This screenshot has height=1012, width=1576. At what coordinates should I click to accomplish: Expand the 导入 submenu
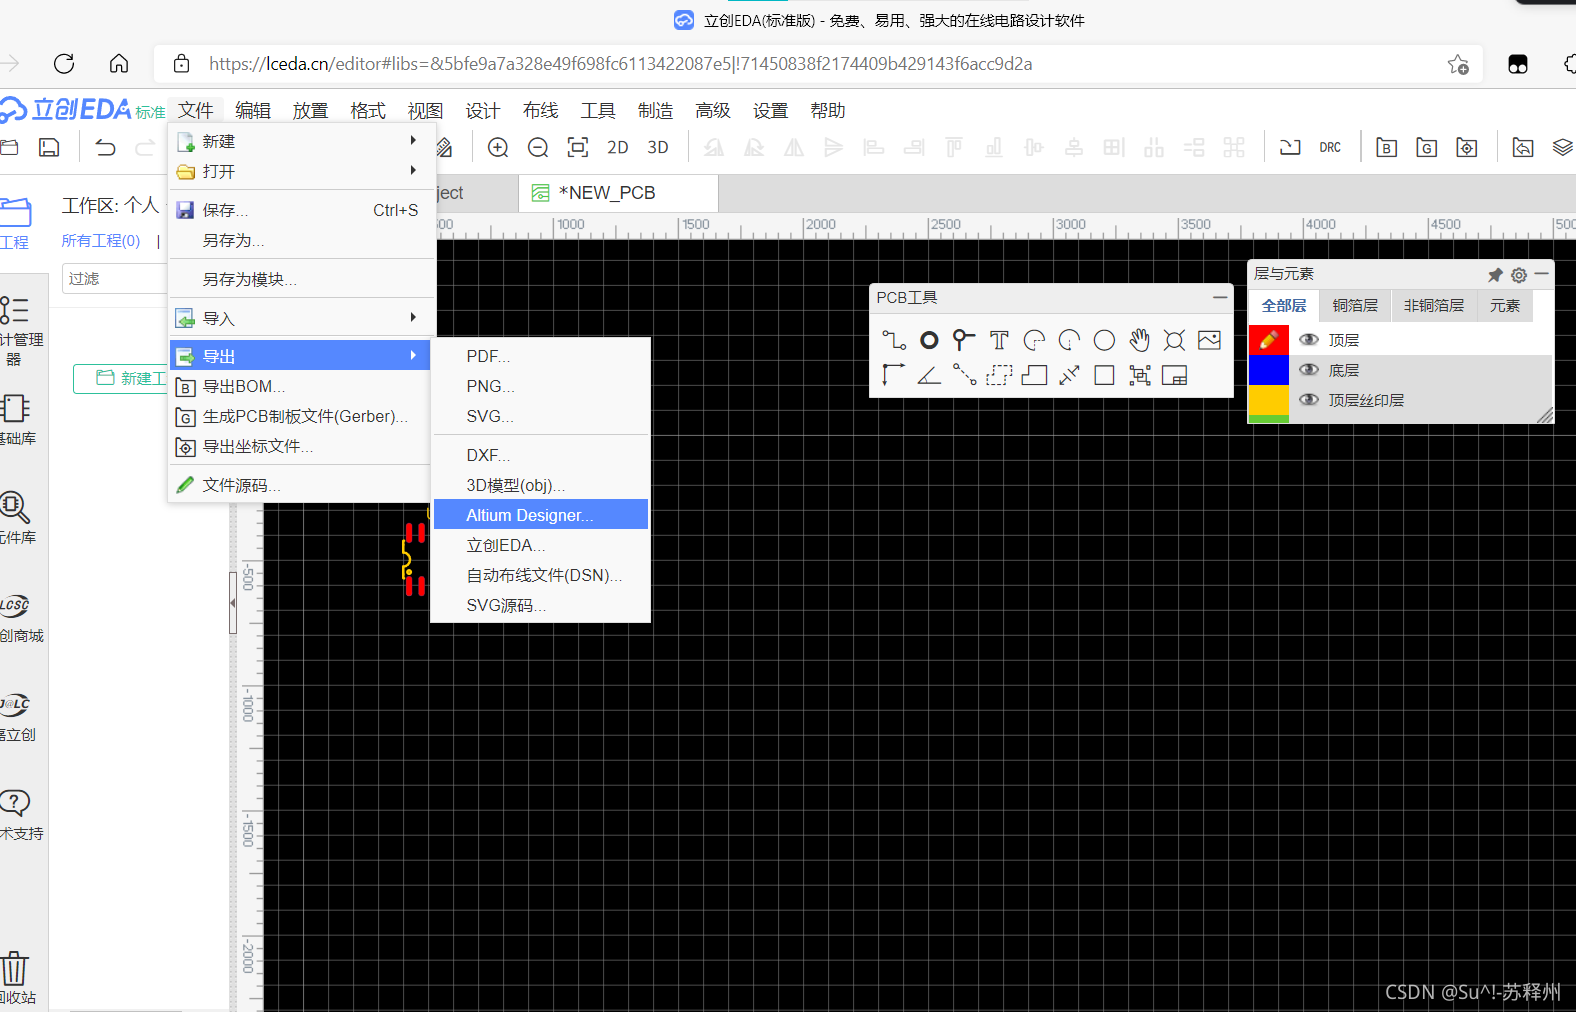point(300,318)
